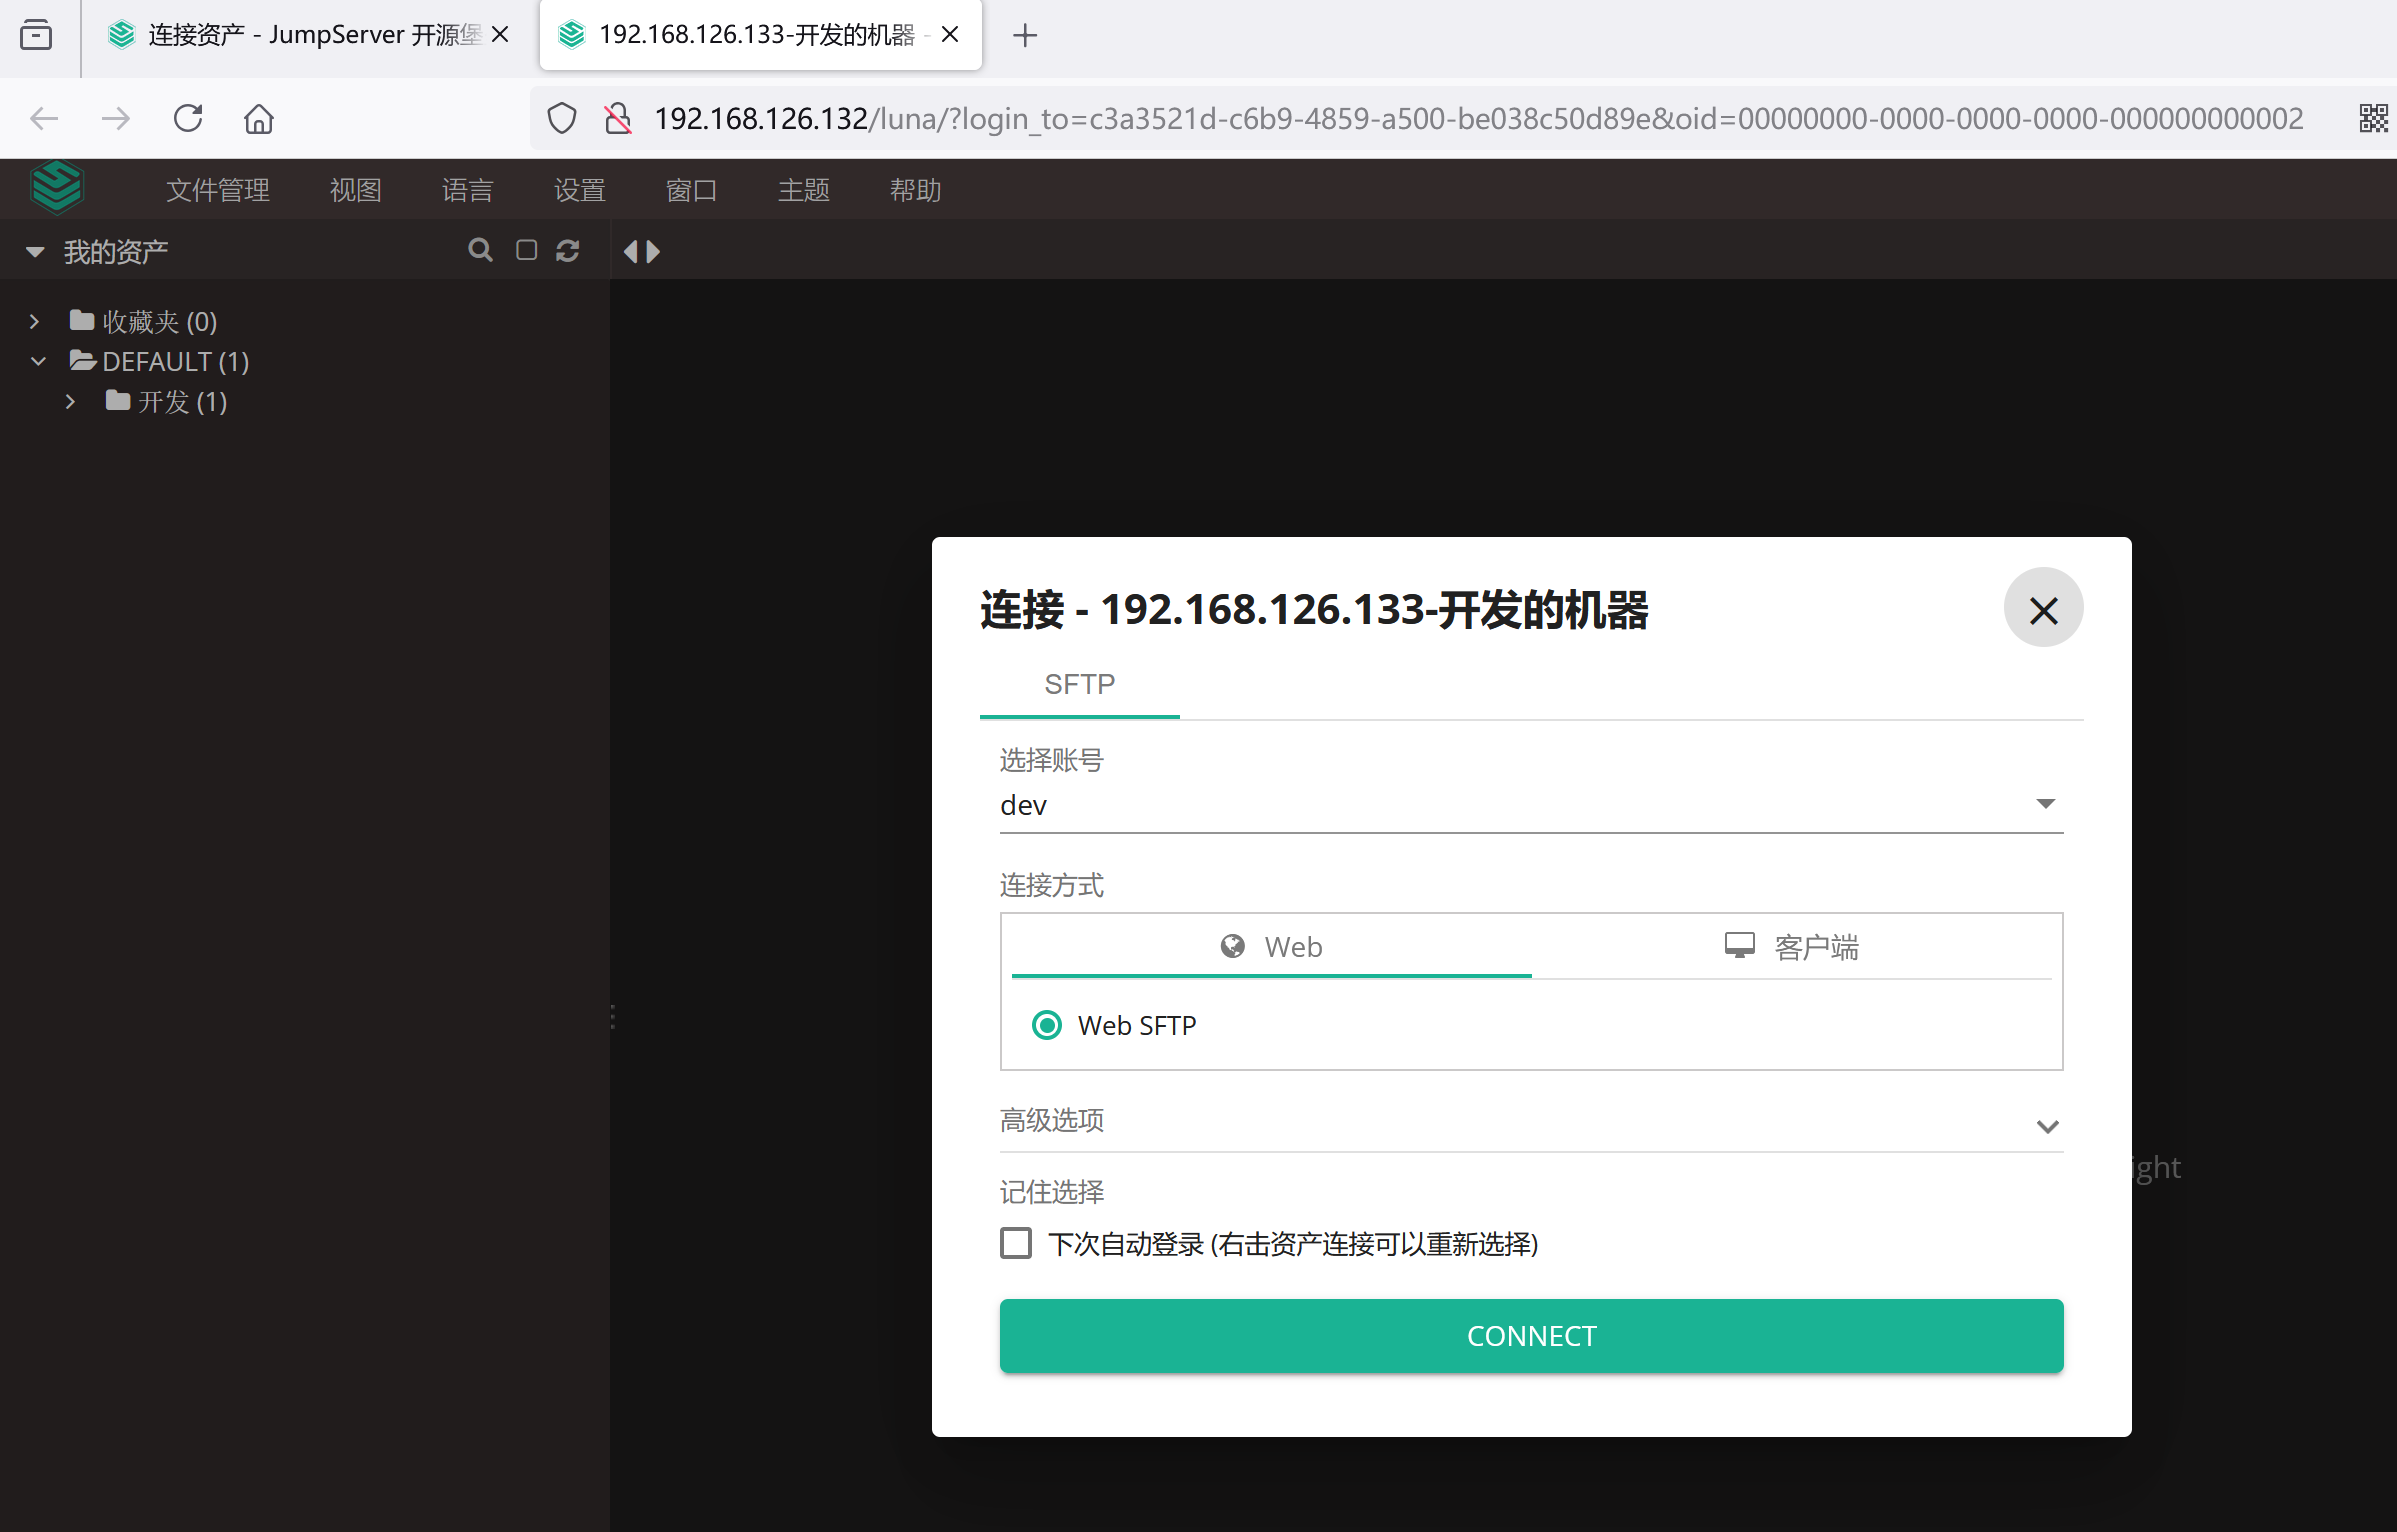This screenshot has height=1532, width=2397.
Task: Switch to the 客户端 connection tab
Action: click(1791, 946)
